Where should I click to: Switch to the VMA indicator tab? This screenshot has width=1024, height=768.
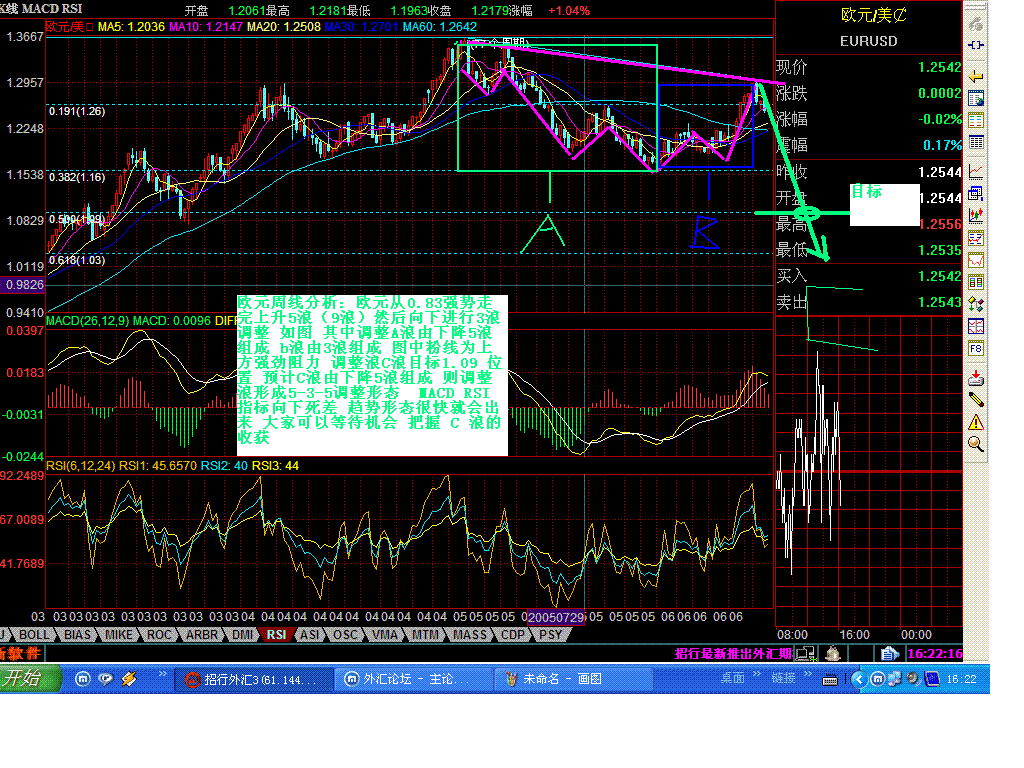(x=385, y=635)
